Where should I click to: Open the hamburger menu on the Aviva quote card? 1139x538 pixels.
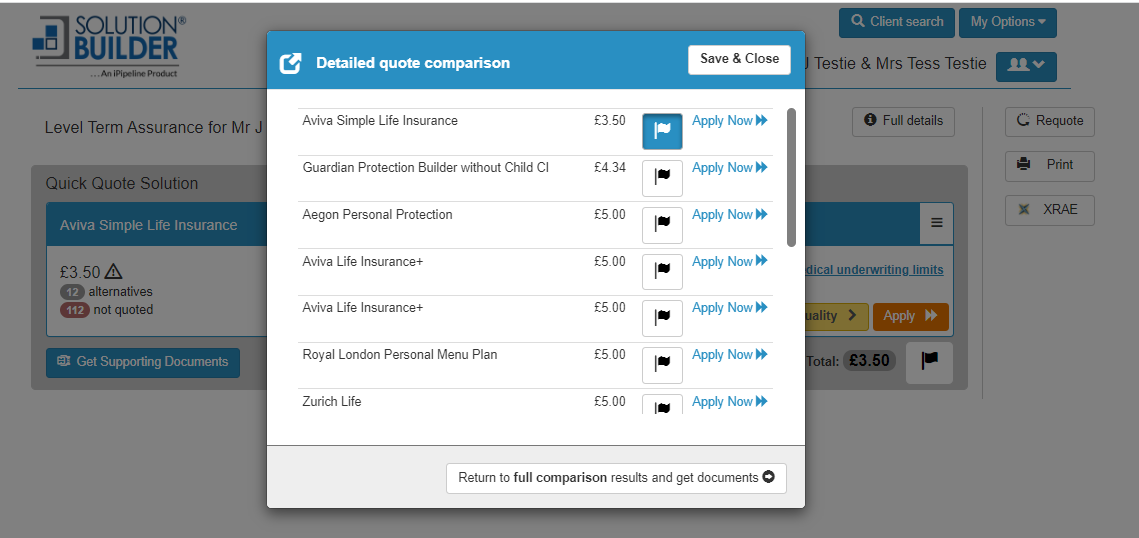pos(936,223)
